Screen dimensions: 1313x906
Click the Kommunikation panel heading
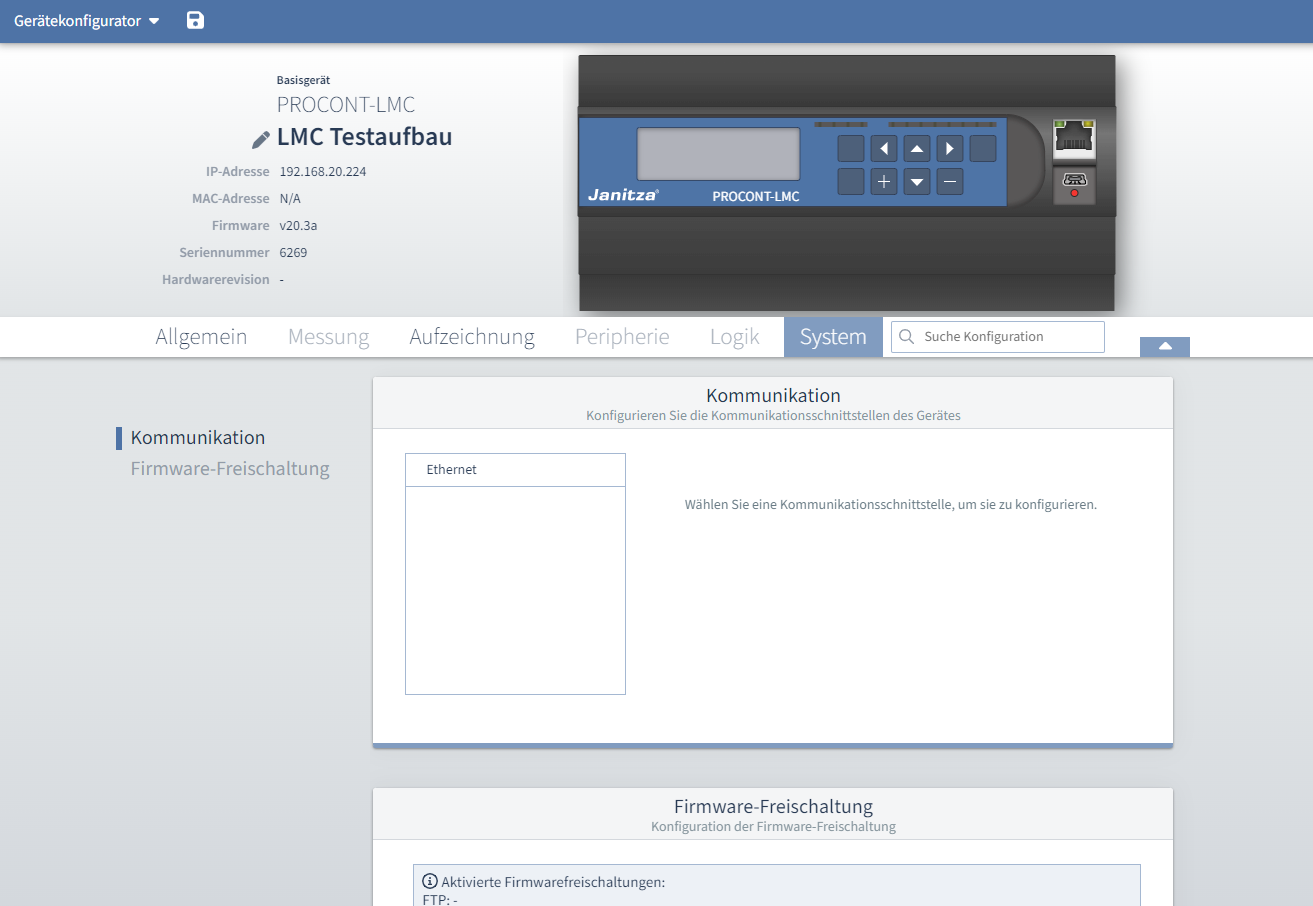[773, 395]
